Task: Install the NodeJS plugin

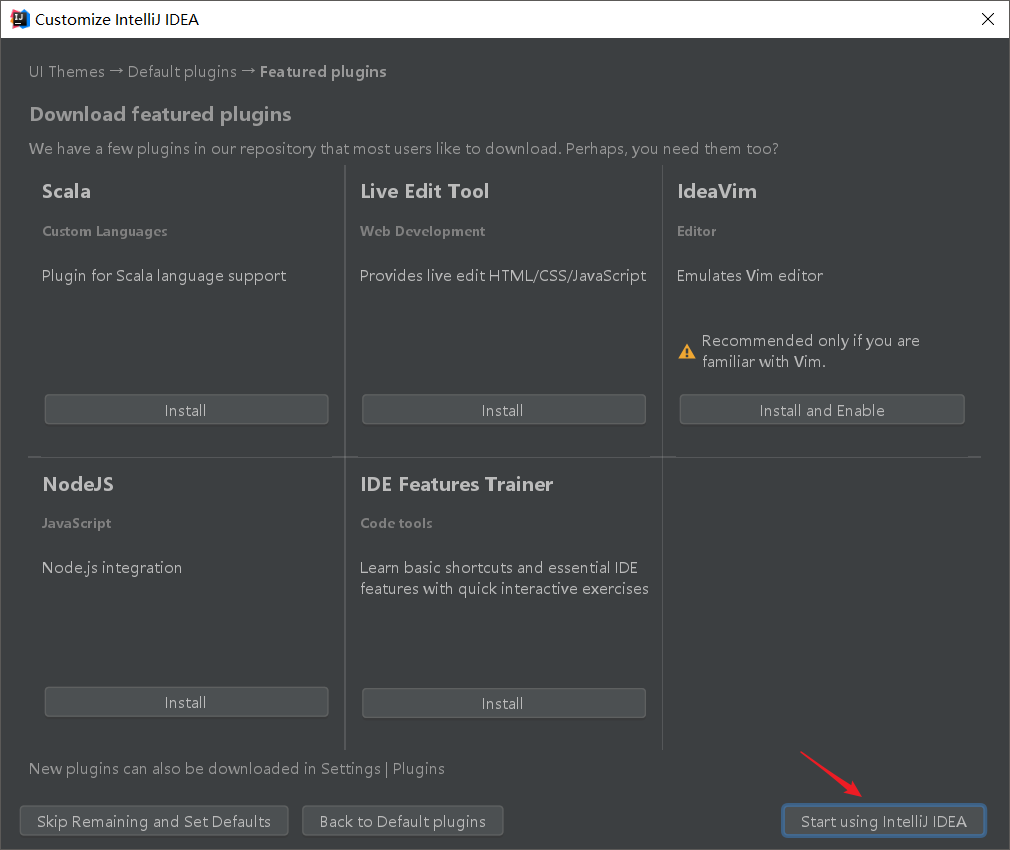Action: pos(186,702)
